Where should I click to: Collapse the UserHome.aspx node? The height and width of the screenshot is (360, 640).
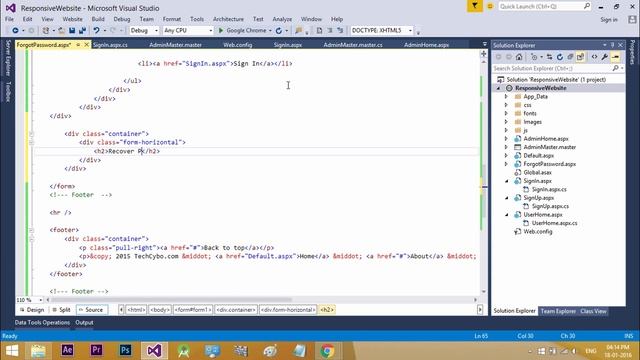tap(507, 215)
